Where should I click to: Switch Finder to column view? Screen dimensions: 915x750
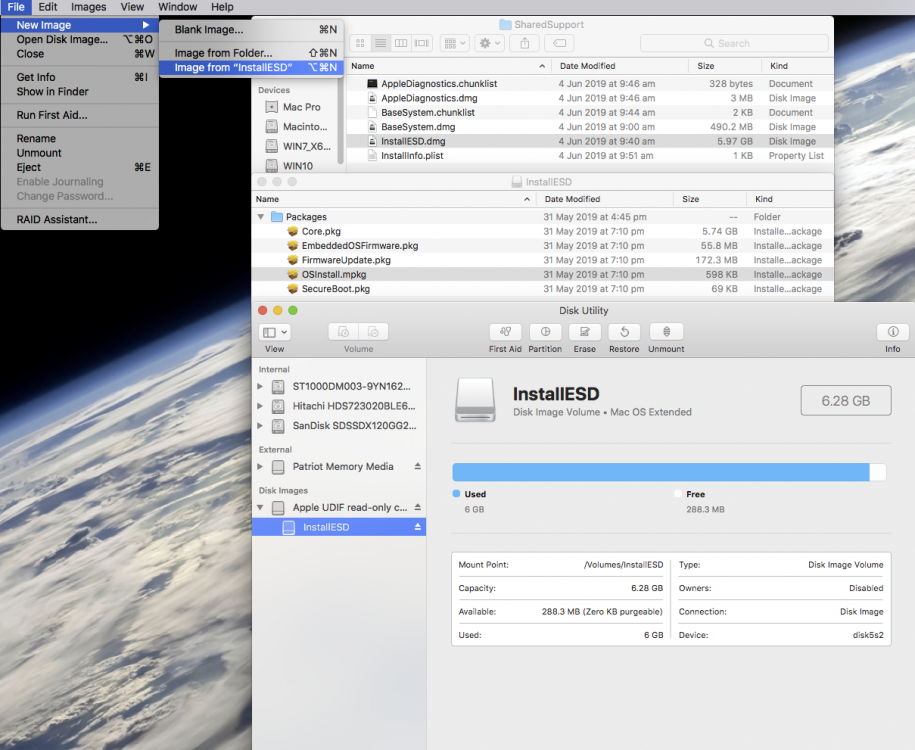click(x=401, y=43)
